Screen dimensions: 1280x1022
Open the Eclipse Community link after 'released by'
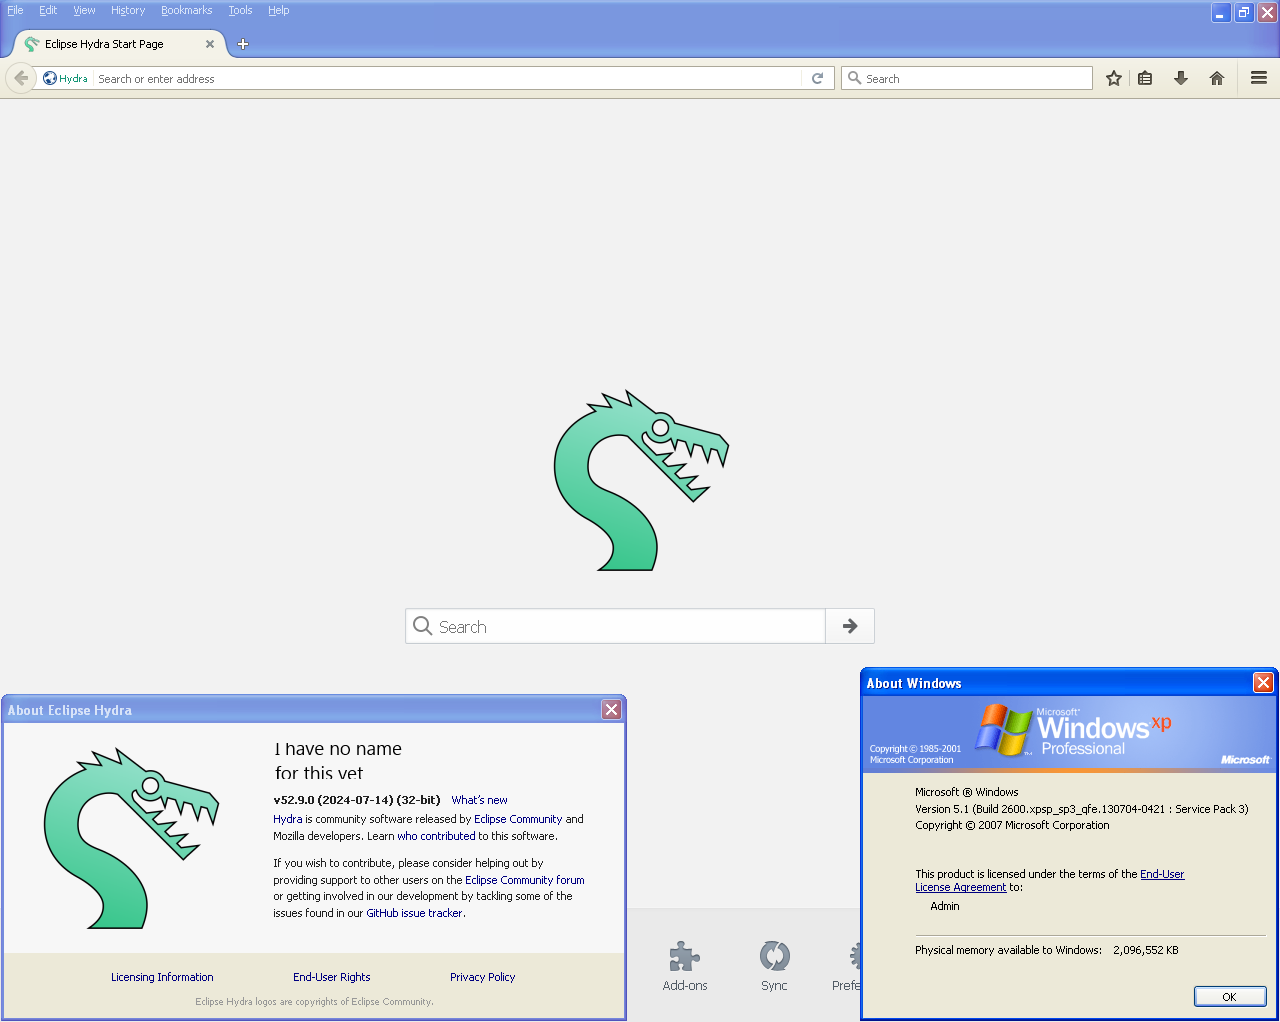pos(518,819)
